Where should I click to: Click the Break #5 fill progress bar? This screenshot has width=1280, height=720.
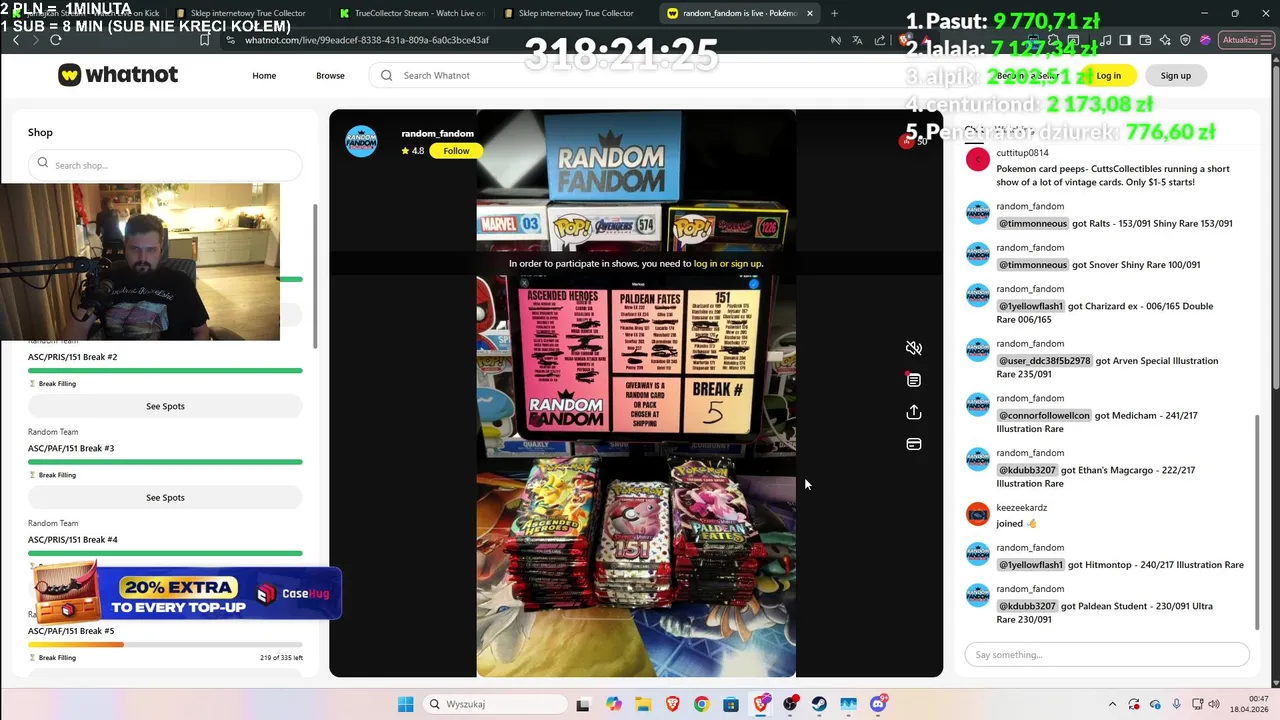tap(165, 644)
